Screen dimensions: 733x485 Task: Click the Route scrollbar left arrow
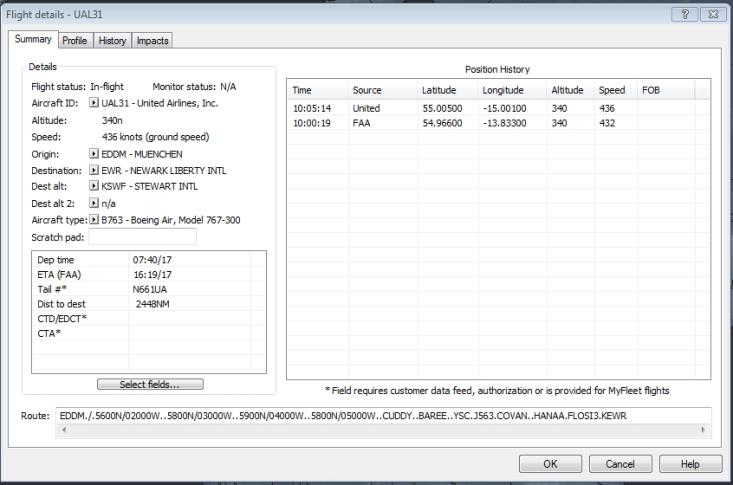coord(64,430)
